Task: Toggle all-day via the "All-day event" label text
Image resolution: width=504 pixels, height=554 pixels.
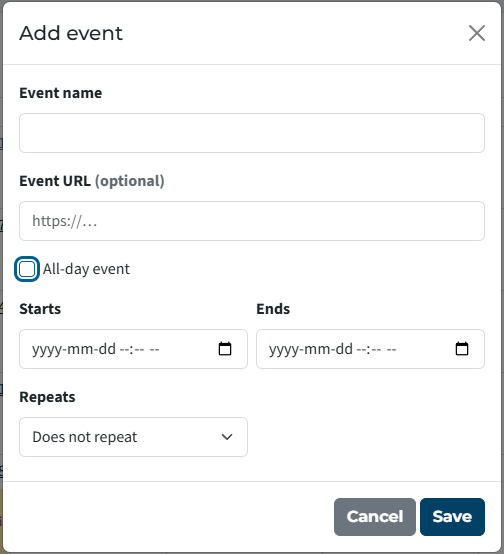Action: (86, 269)
